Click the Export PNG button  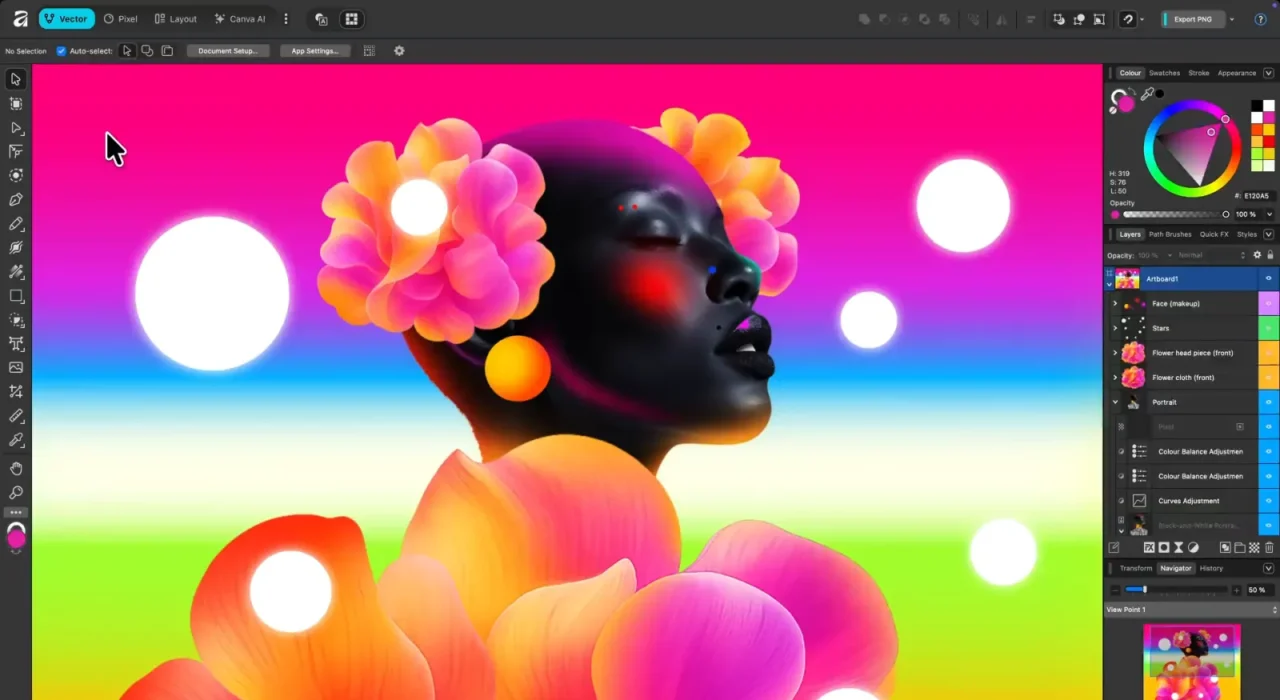(x=1193, y=19)
